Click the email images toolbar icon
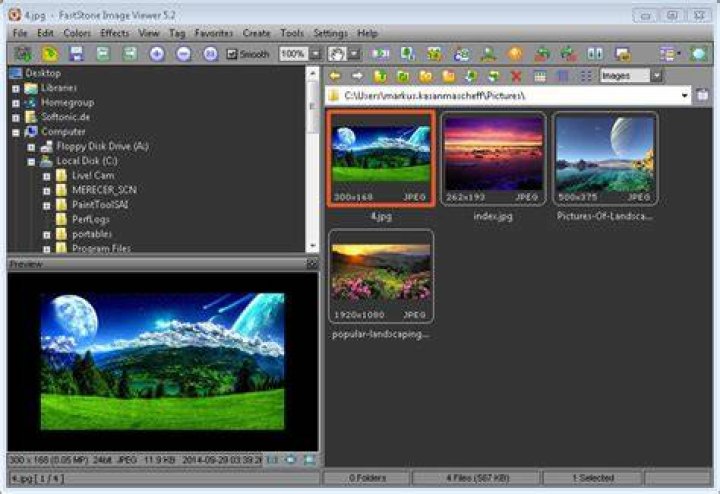 (x=622, y=54)
